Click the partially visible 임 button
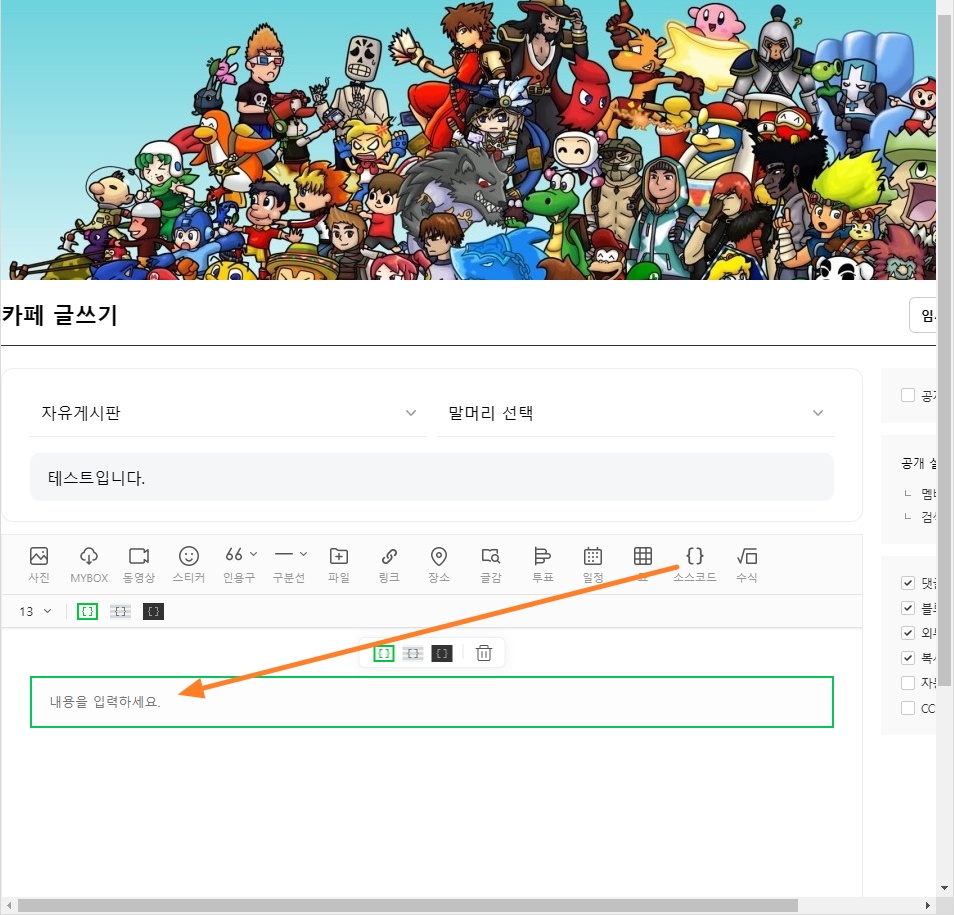This screenshot has width=954, height=915. coord(922,315)
